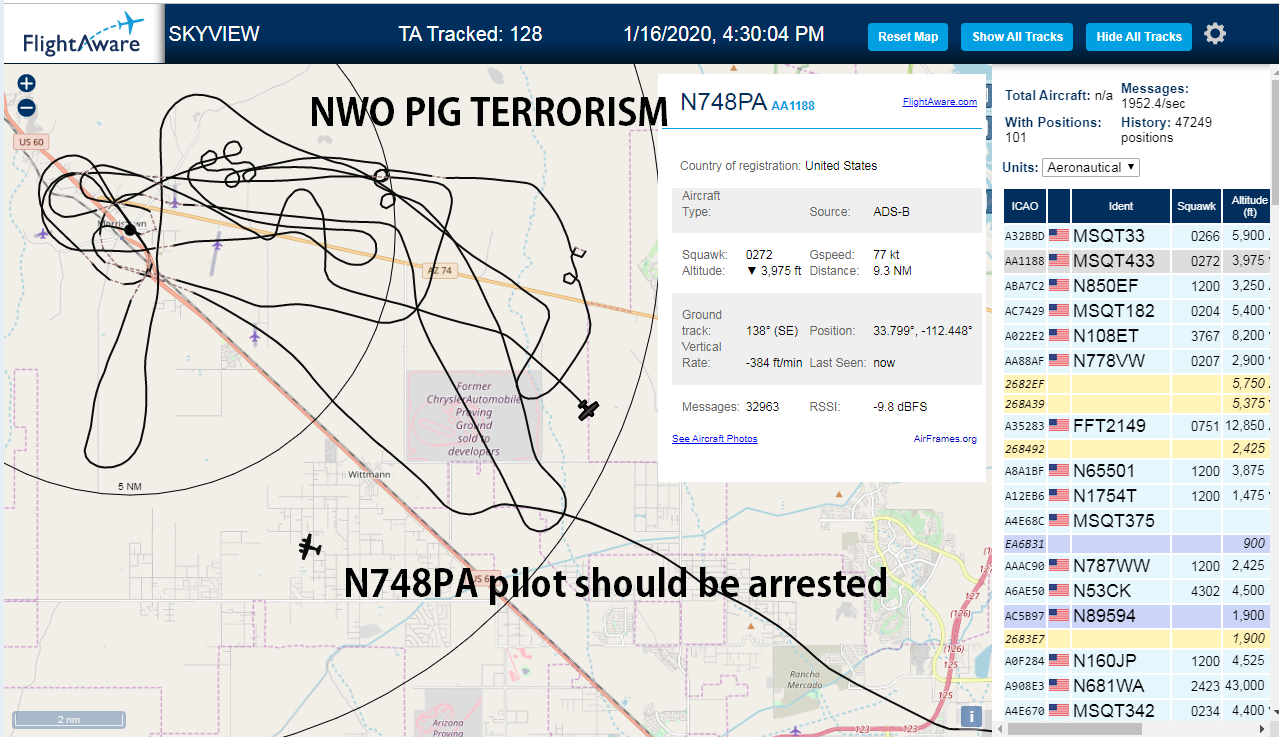Screen dimensions: 1279x737
Task: Select the N65501 aircraft row
Action: 1136,471
